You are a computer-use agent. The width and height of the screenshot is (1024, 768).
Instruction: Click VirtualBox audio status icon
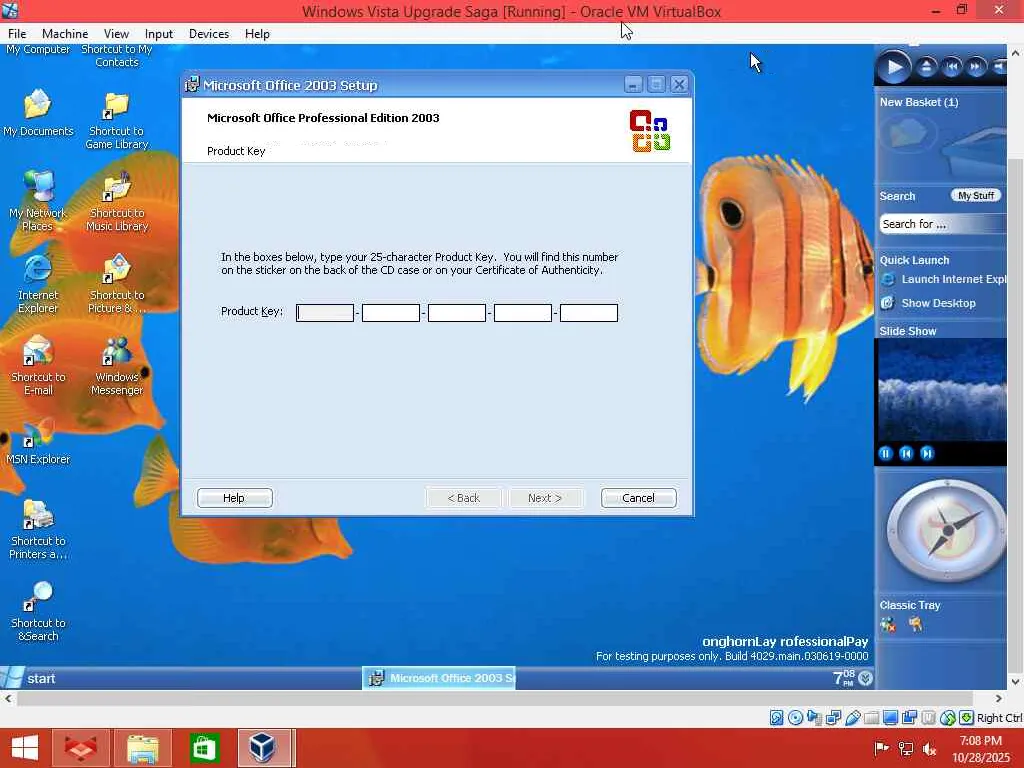tap(814, 718)
